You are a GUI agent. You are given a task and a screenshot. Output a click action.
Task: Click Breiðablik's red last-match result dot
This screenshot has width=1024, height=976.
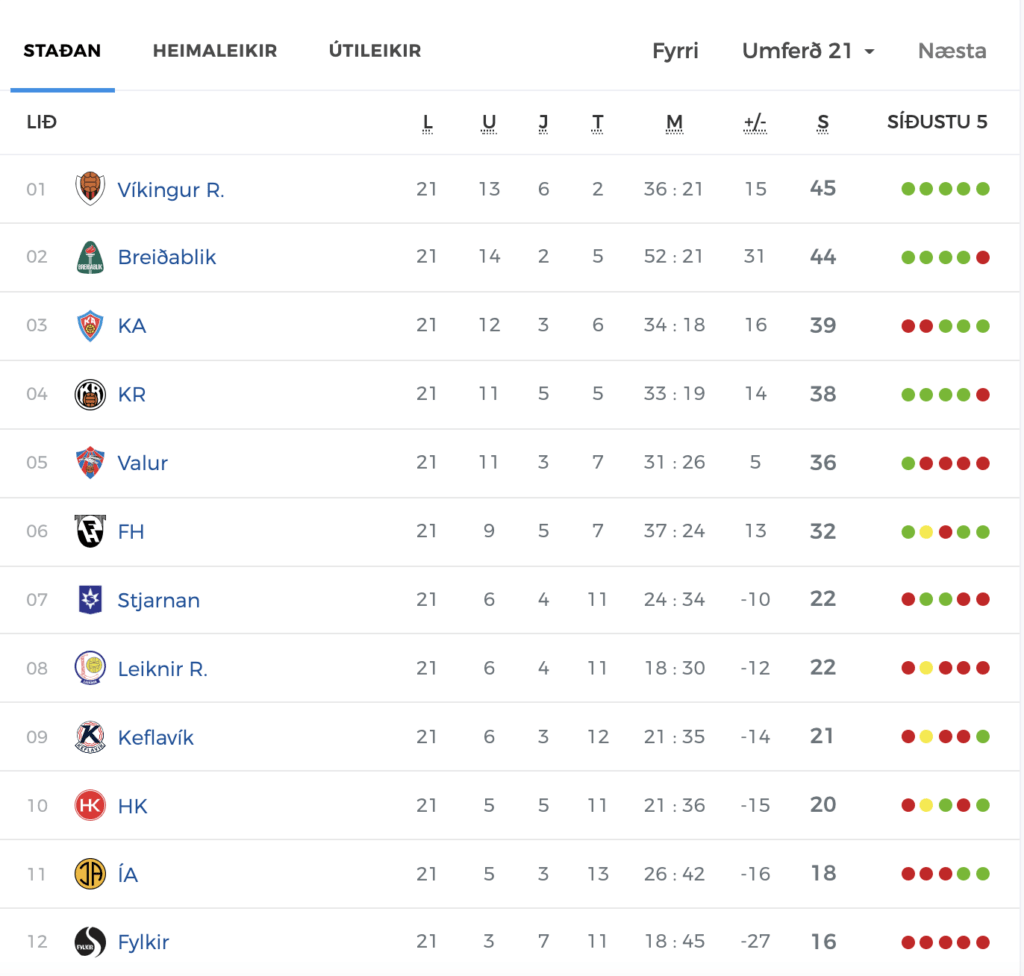coord(983,257)
